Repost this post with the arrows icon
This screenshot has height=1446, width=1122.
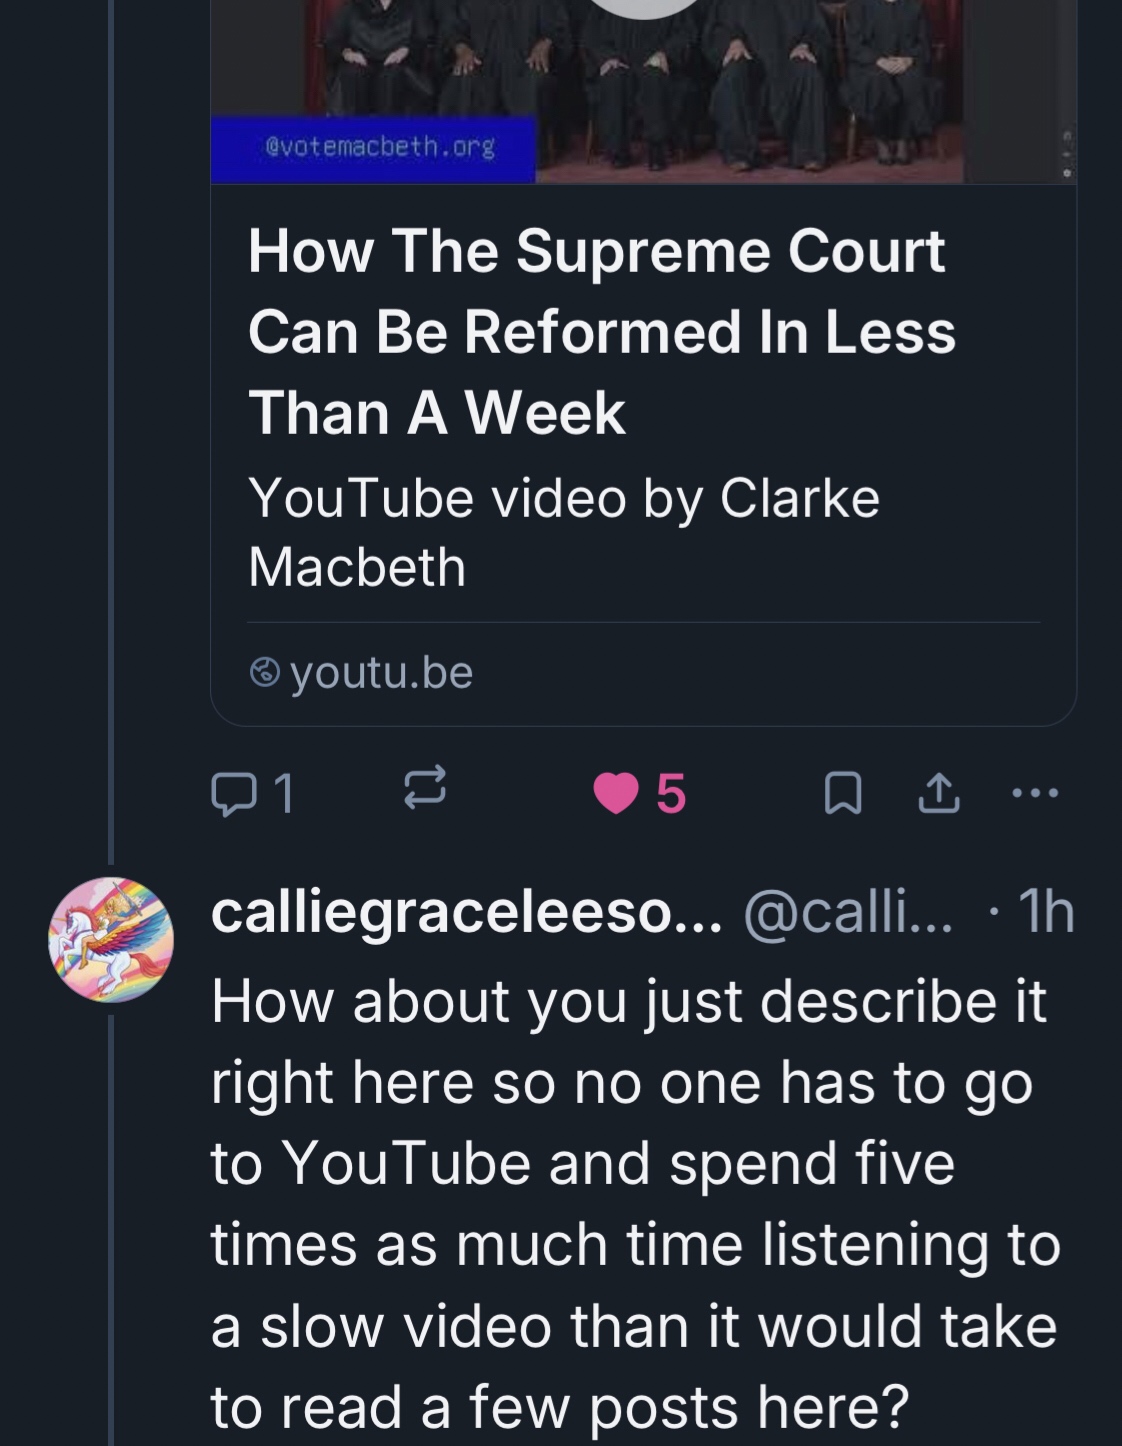(424, 788)
